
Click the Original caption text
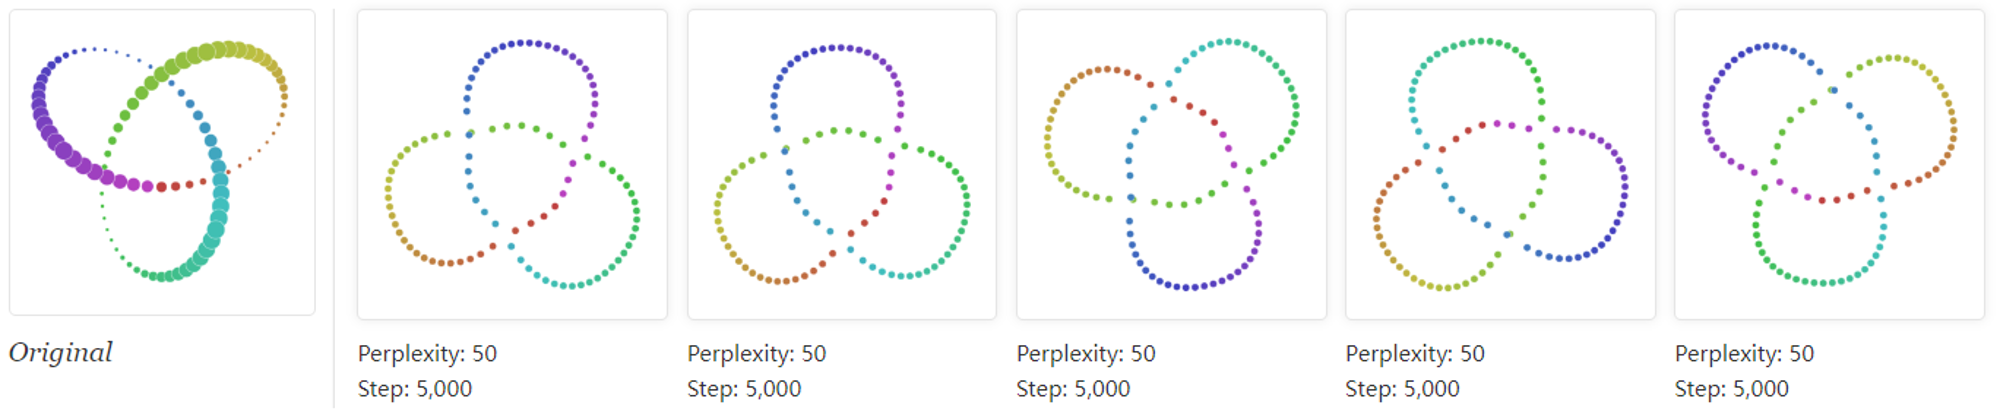pyautogui.click(x=61, y=353)
